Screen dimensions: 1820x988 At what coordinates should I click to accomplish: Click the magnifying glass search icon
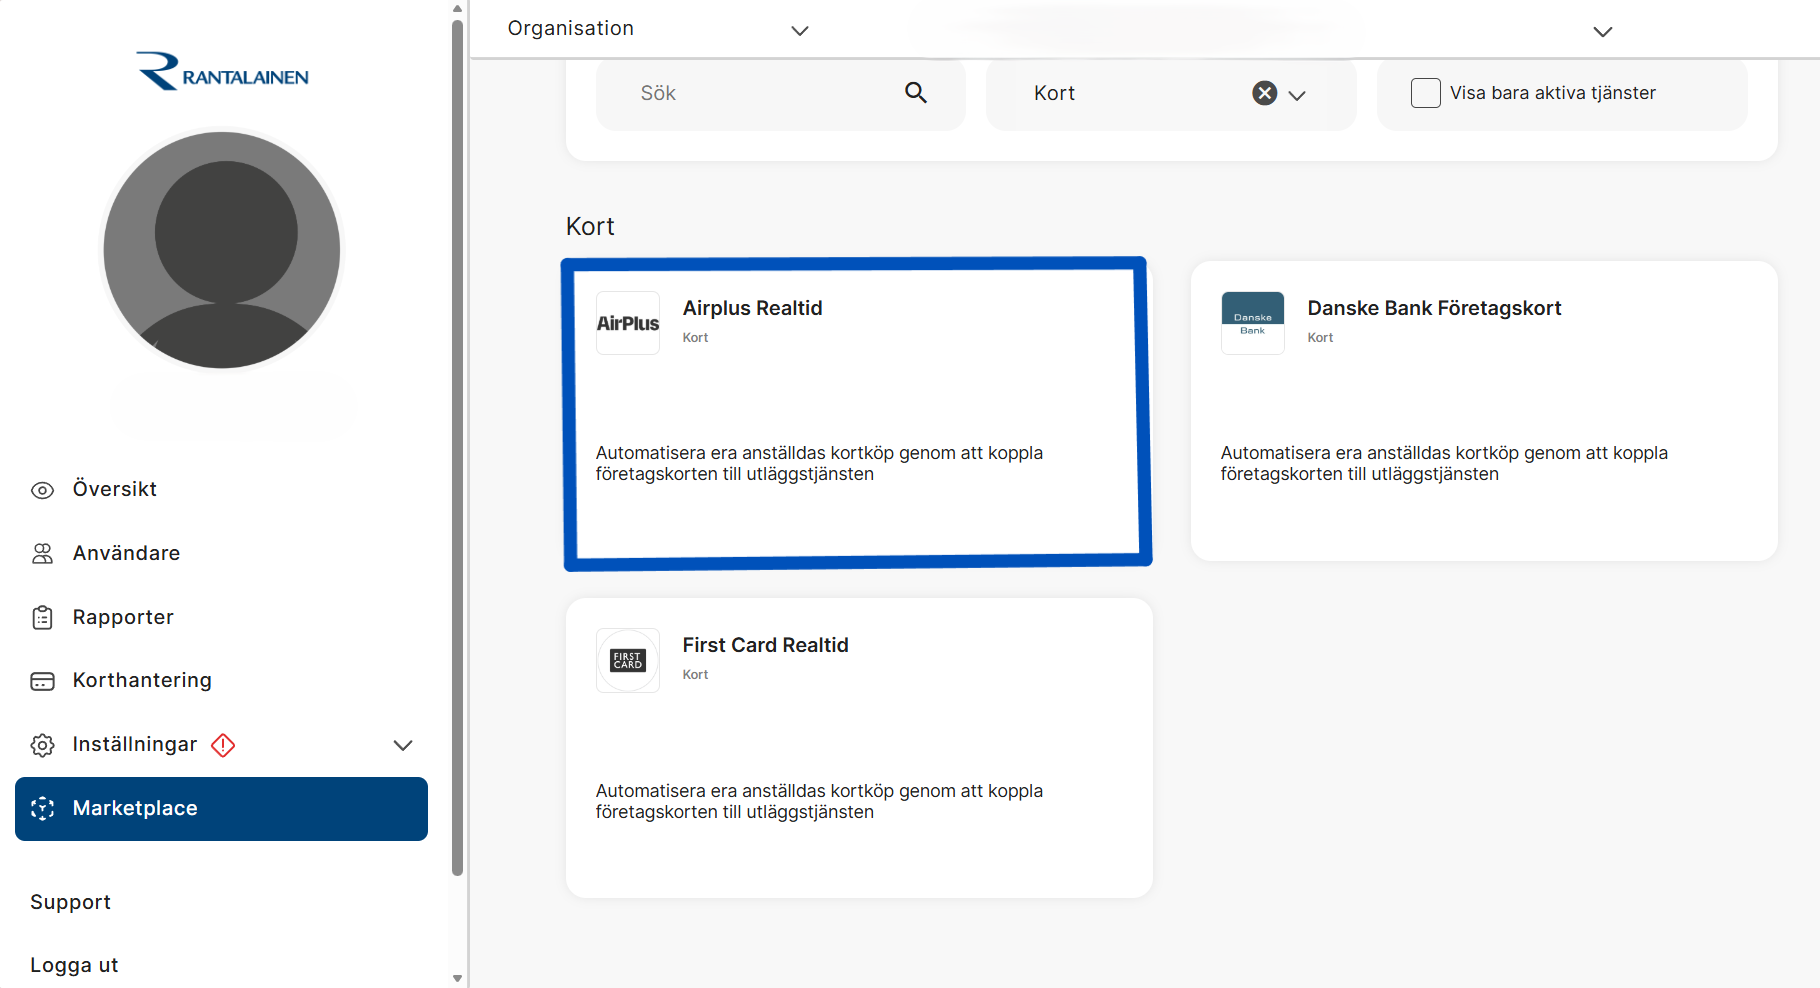click(916, 93)
